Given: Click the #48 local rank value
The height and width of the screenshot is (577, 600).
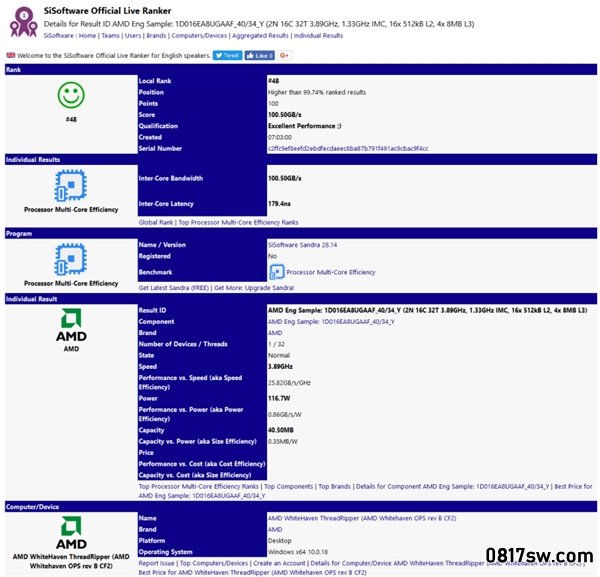Looking at the screenshot, I should pos(274,81).
